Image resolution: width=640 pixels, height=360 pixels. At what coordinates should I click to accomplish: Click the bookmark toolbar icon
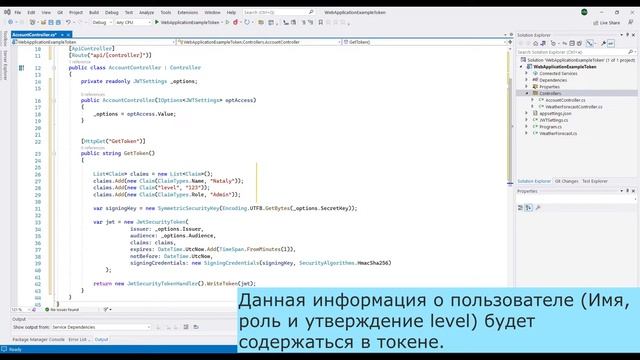coord(321,22)
